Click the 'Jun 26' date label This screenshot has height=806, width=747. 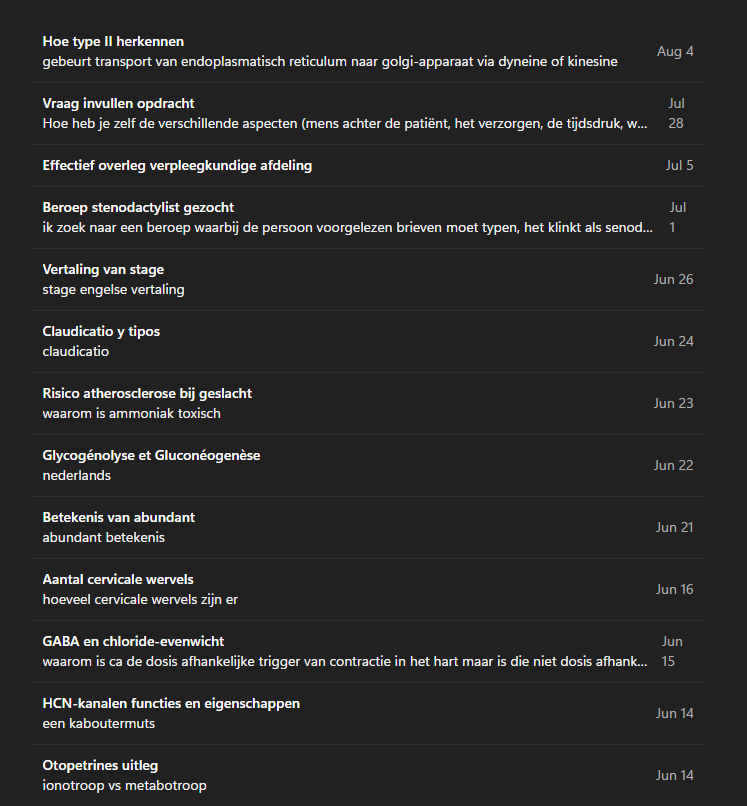point(673,280)
